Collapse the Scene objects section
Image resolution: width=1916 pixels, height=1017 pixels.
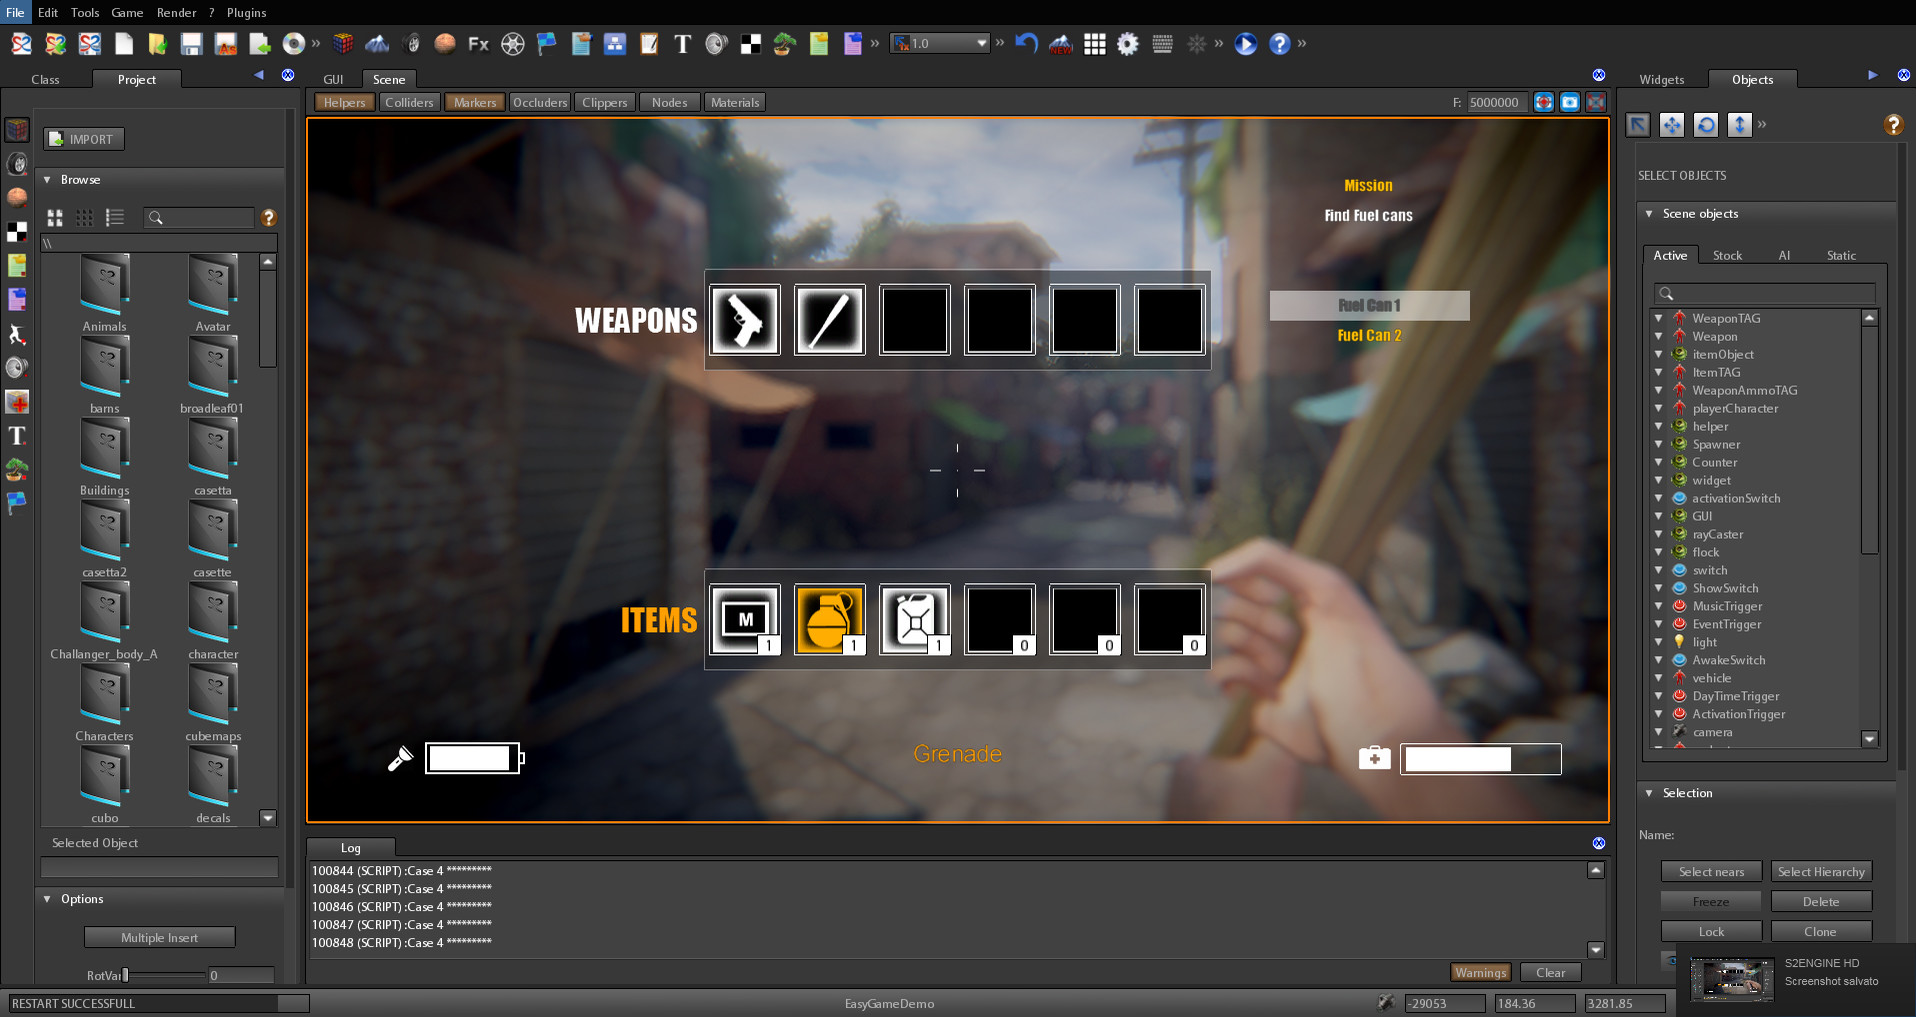coord(1649,213)
